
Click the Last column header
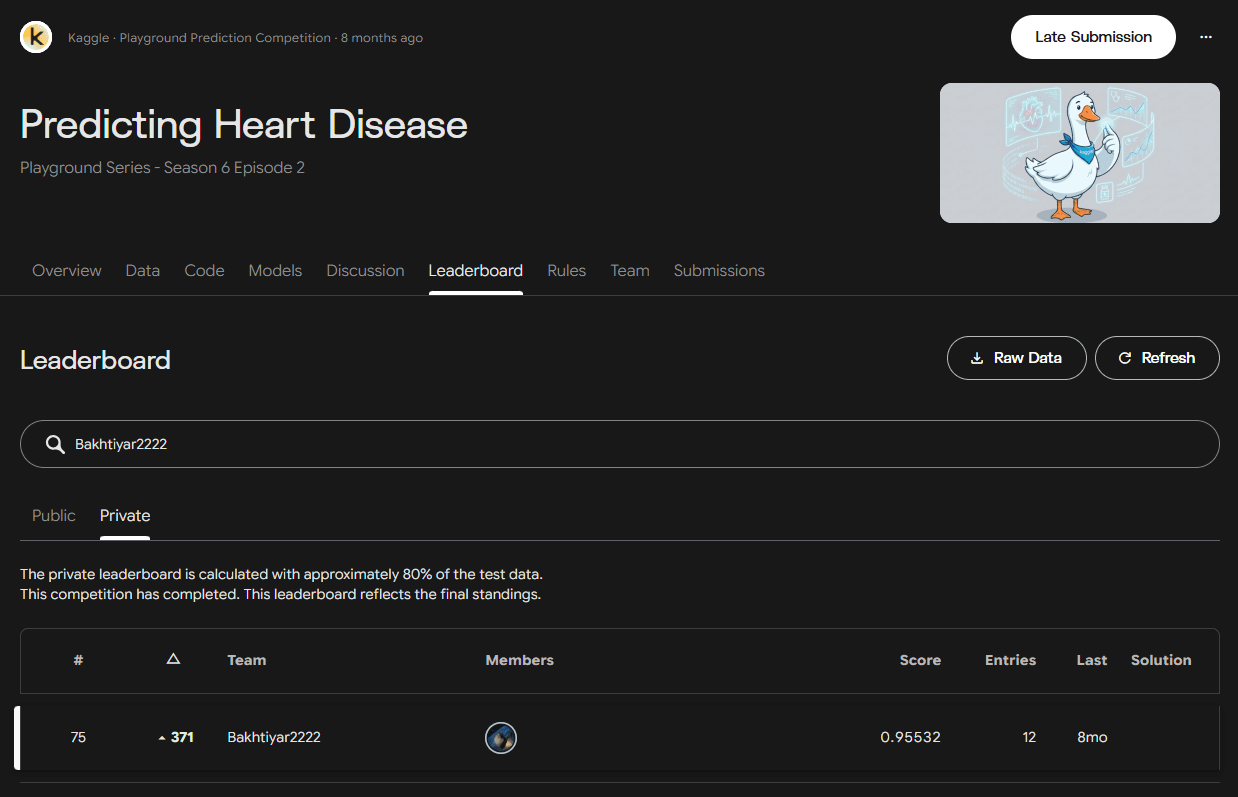[x=1092, y=660]
